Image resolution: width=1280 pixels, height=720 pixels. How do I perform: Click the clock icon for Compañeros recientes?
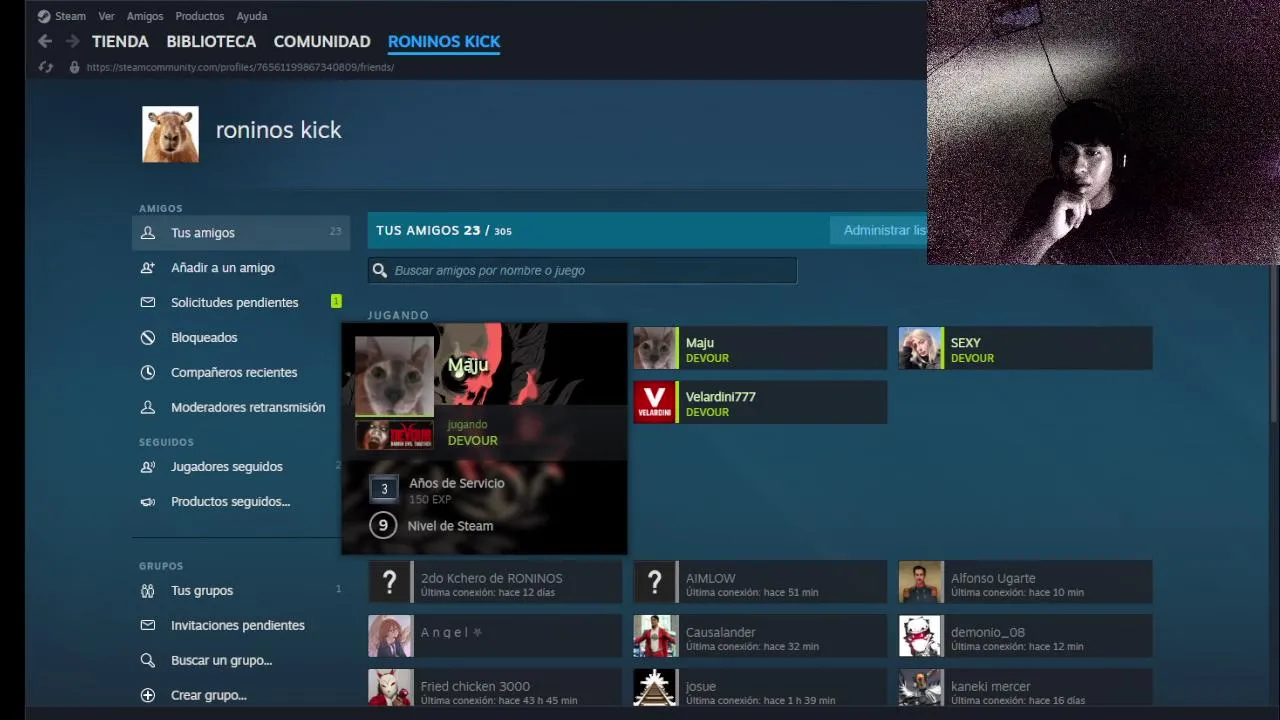tap(148, 372)
